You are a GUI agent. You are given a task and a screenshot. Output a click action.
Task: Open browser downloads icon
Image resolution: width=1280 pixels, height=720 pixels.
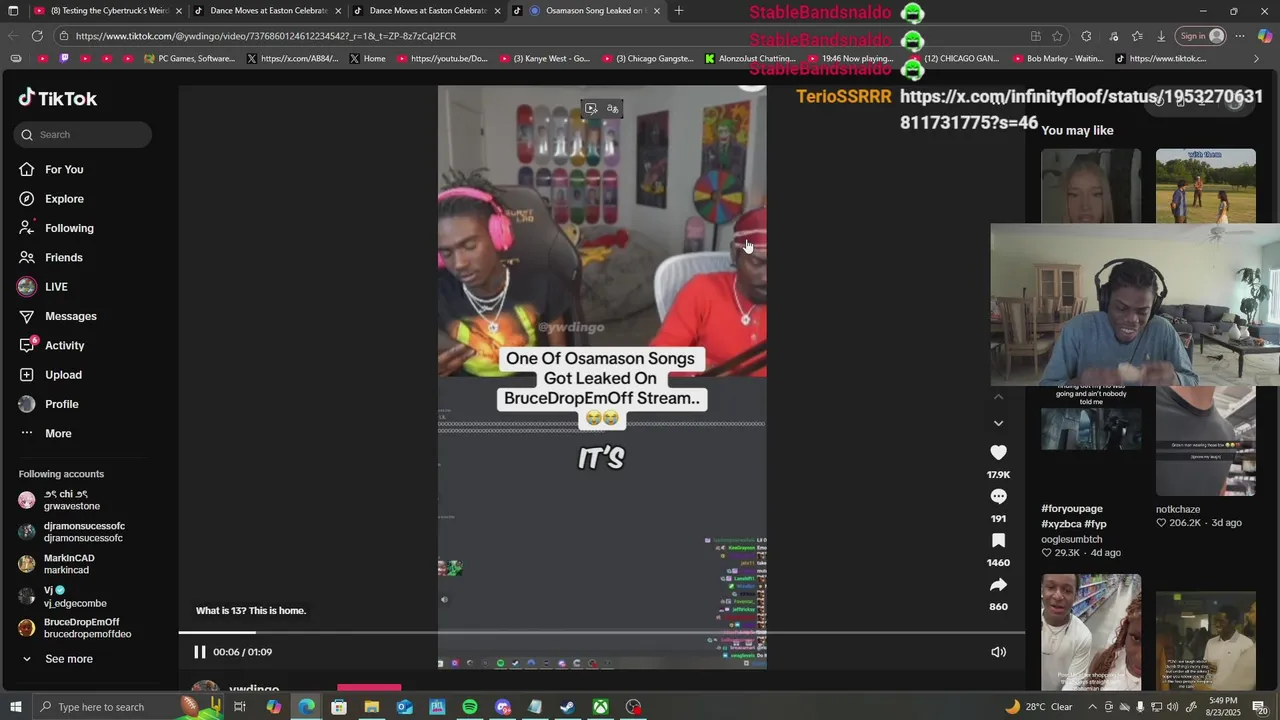(x=1161, y=36)
